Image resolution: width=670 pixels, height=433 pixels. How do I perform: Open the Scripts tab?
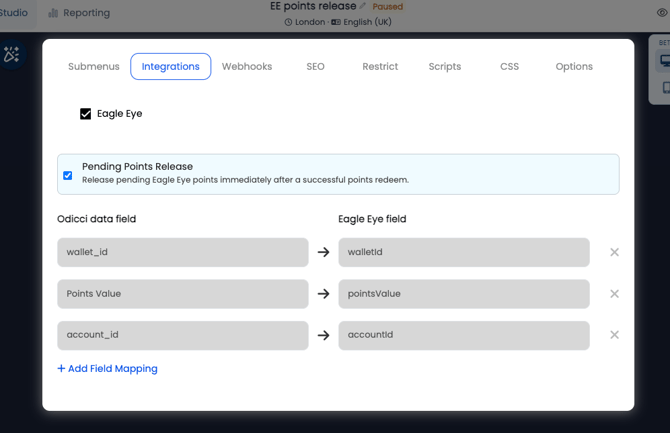[x=445, y=67]
